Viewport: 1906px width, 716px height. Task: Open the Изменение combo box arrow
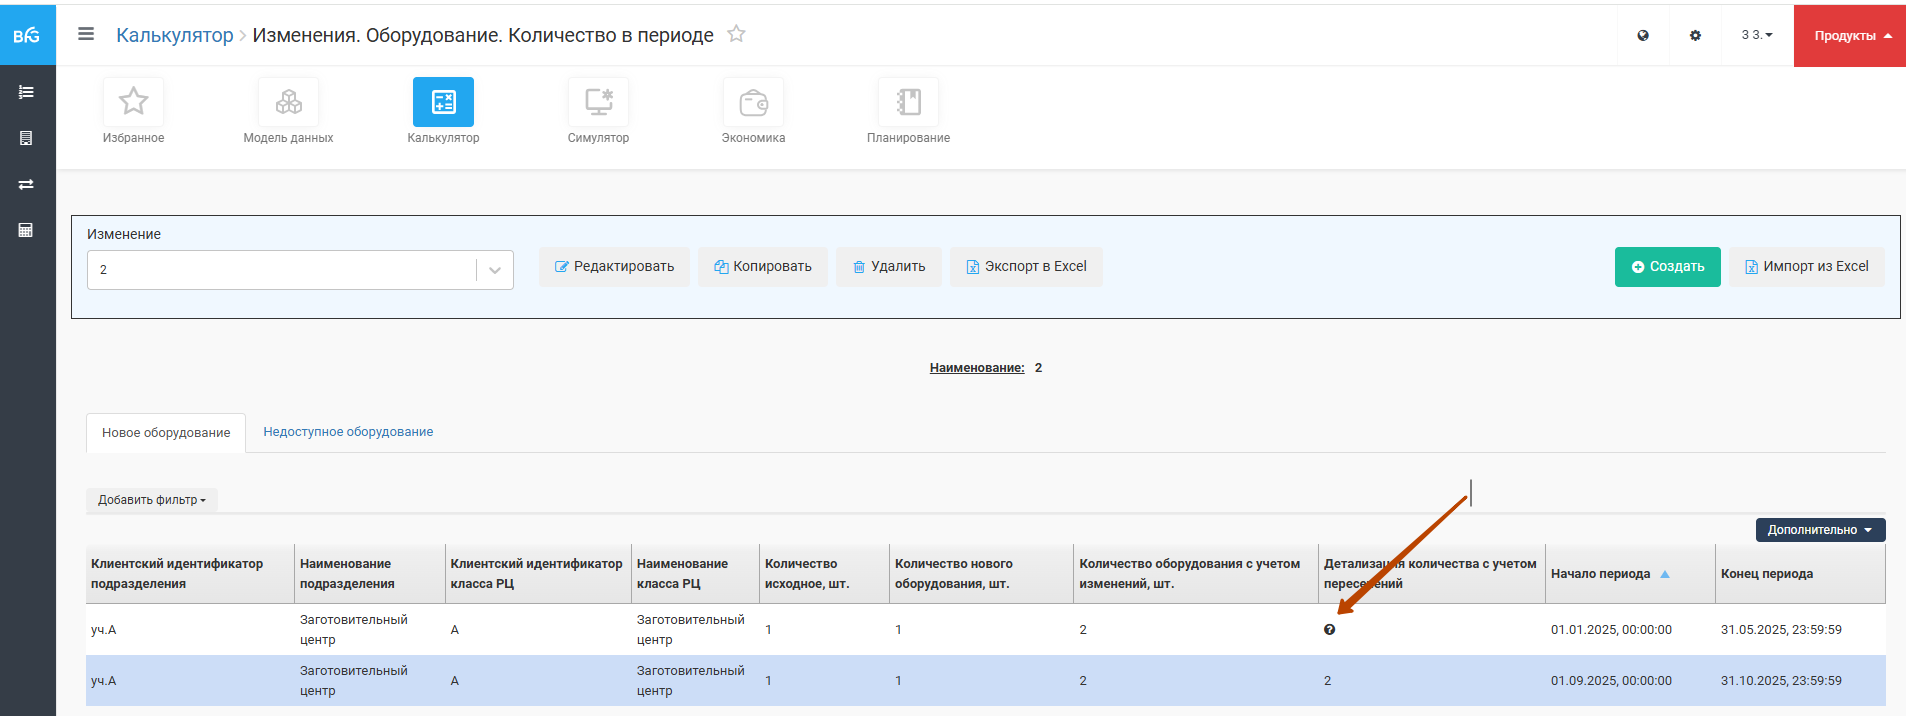click(x=495, y=270)
